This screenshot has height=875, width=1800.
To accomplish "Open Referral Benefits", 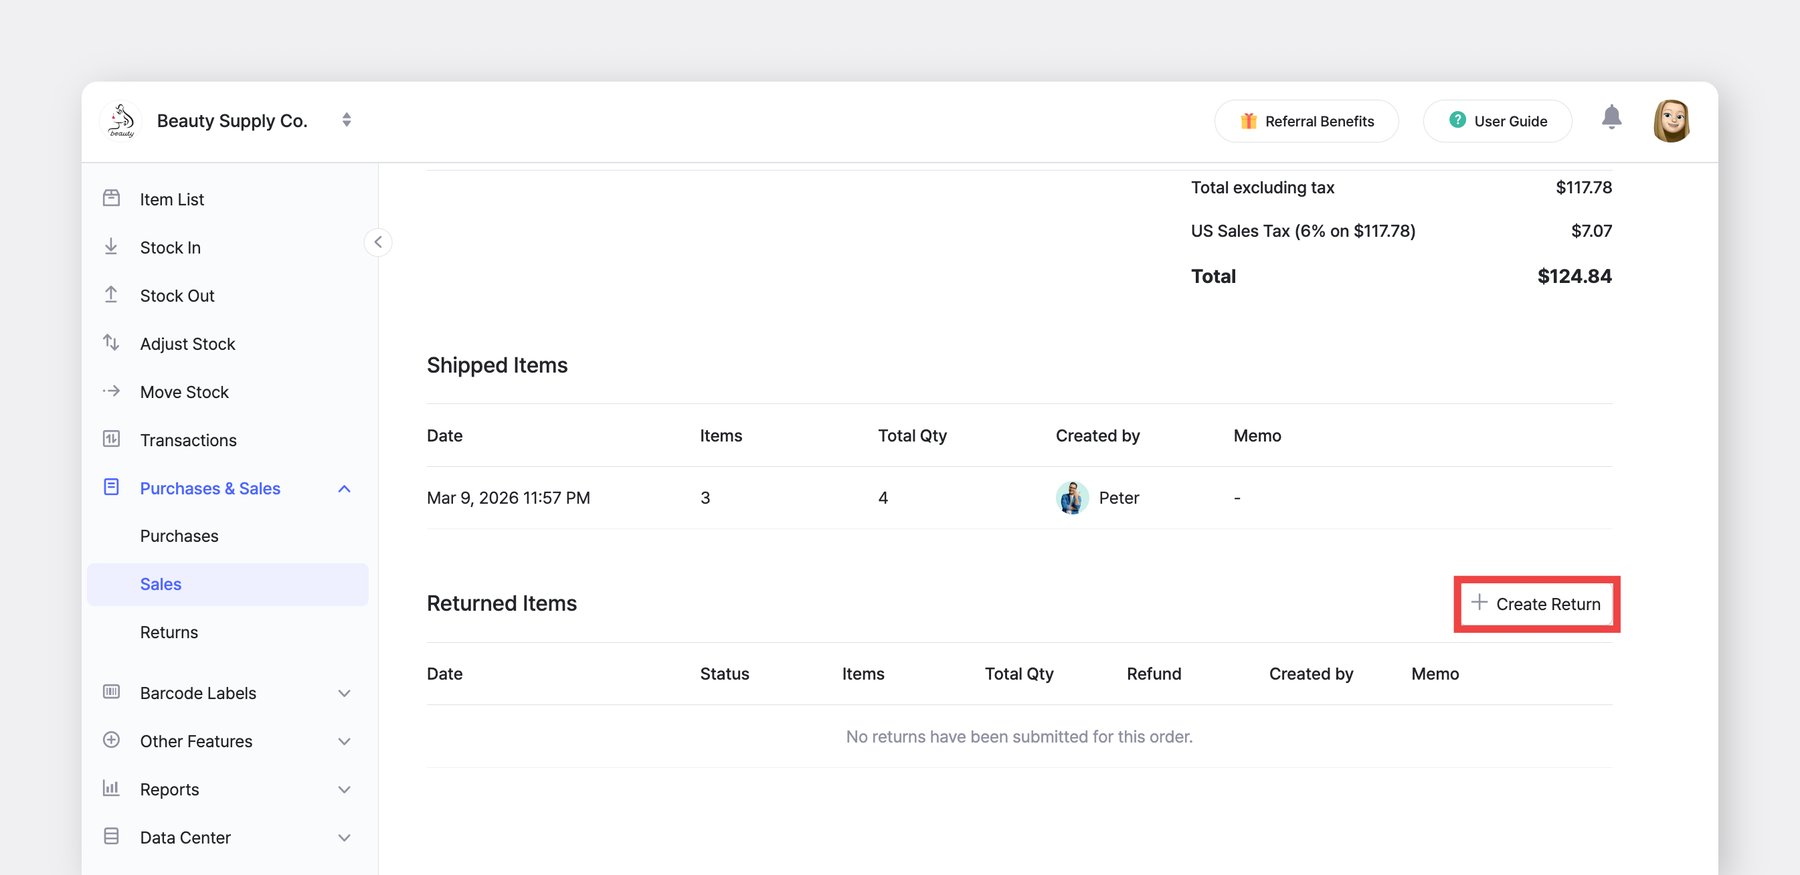I will pyautogui.click(x=1306, y=121).
